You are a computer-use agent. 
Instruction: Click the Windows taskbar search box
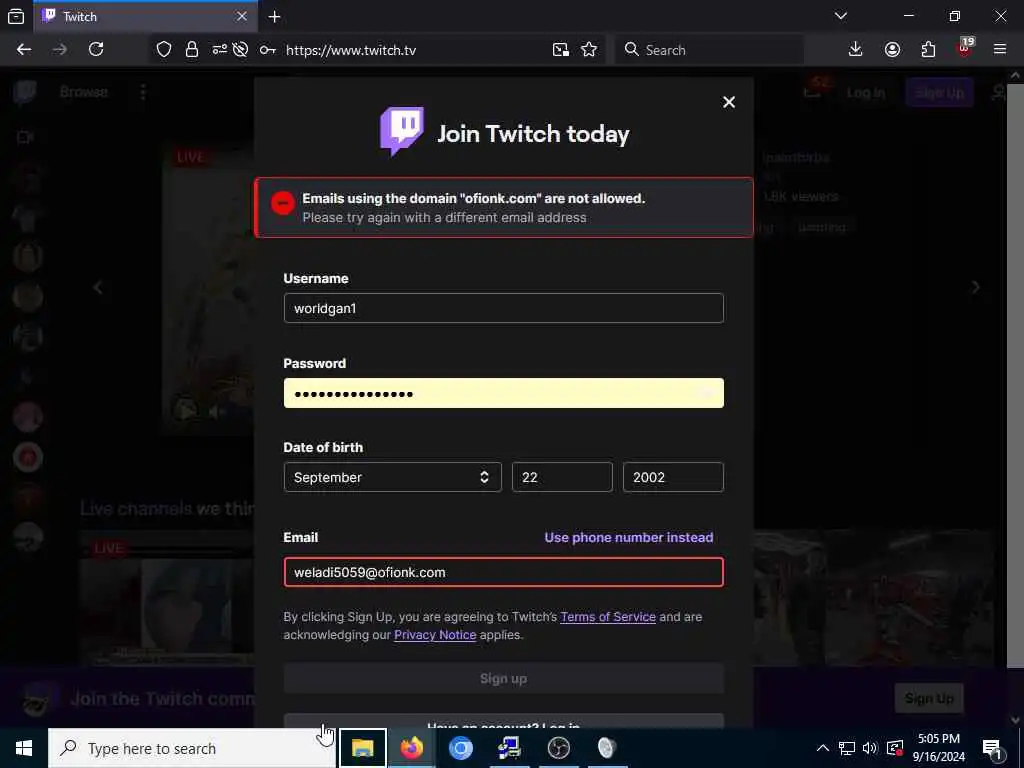[192, 748]
